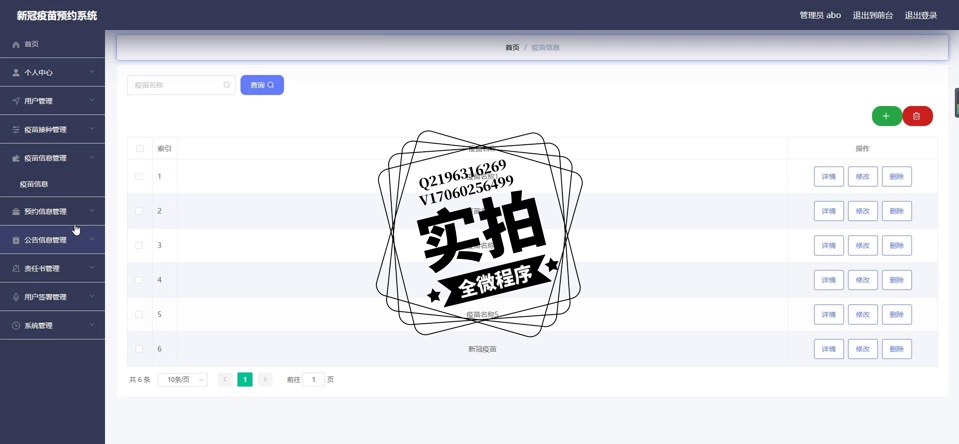Click the bell-off icon beside 责任书管理
The height and width of the screenshot is (444, 959).
(16, 268)
